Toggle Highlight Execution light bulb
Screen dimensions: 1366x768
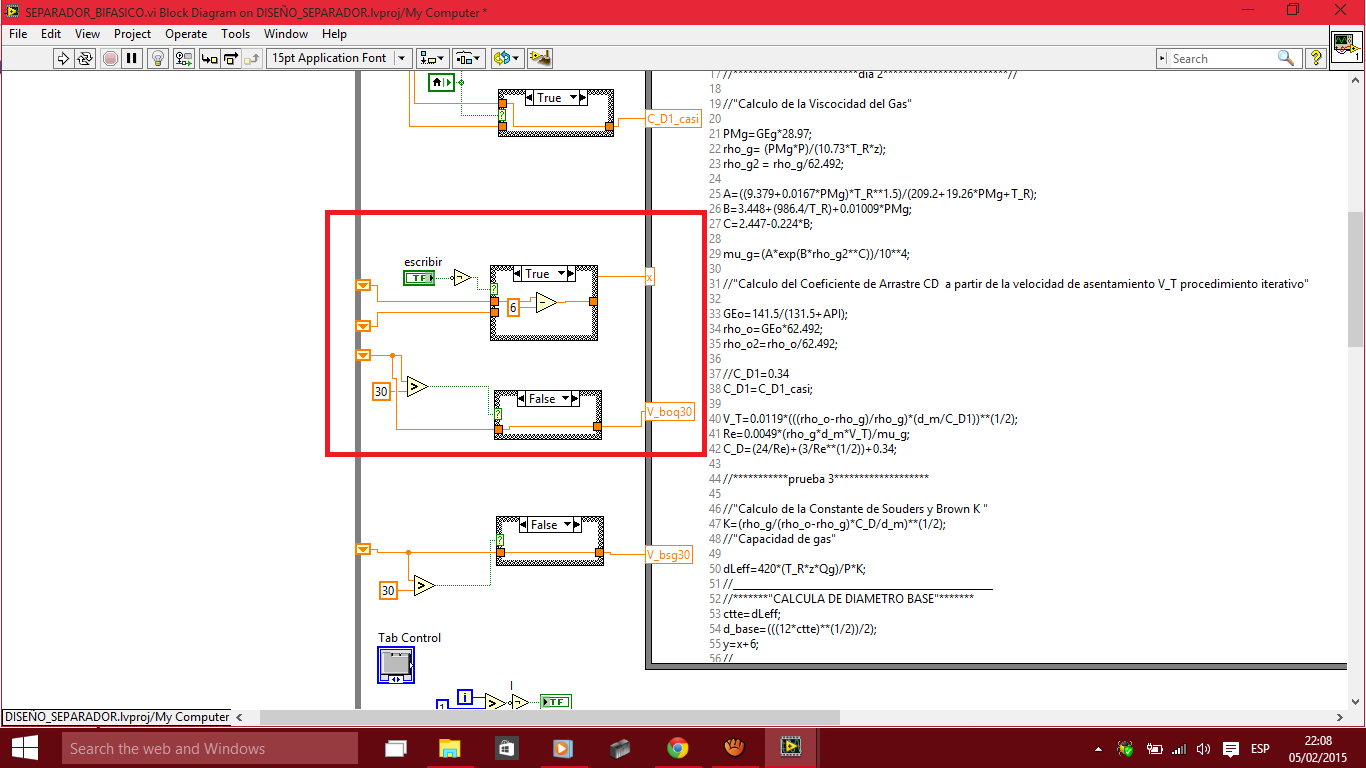158,58
